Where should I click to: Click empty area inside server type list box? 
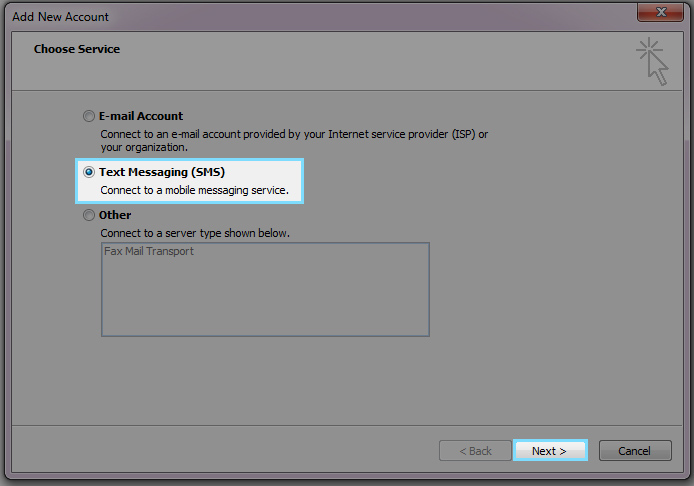[x=265, y=300]
